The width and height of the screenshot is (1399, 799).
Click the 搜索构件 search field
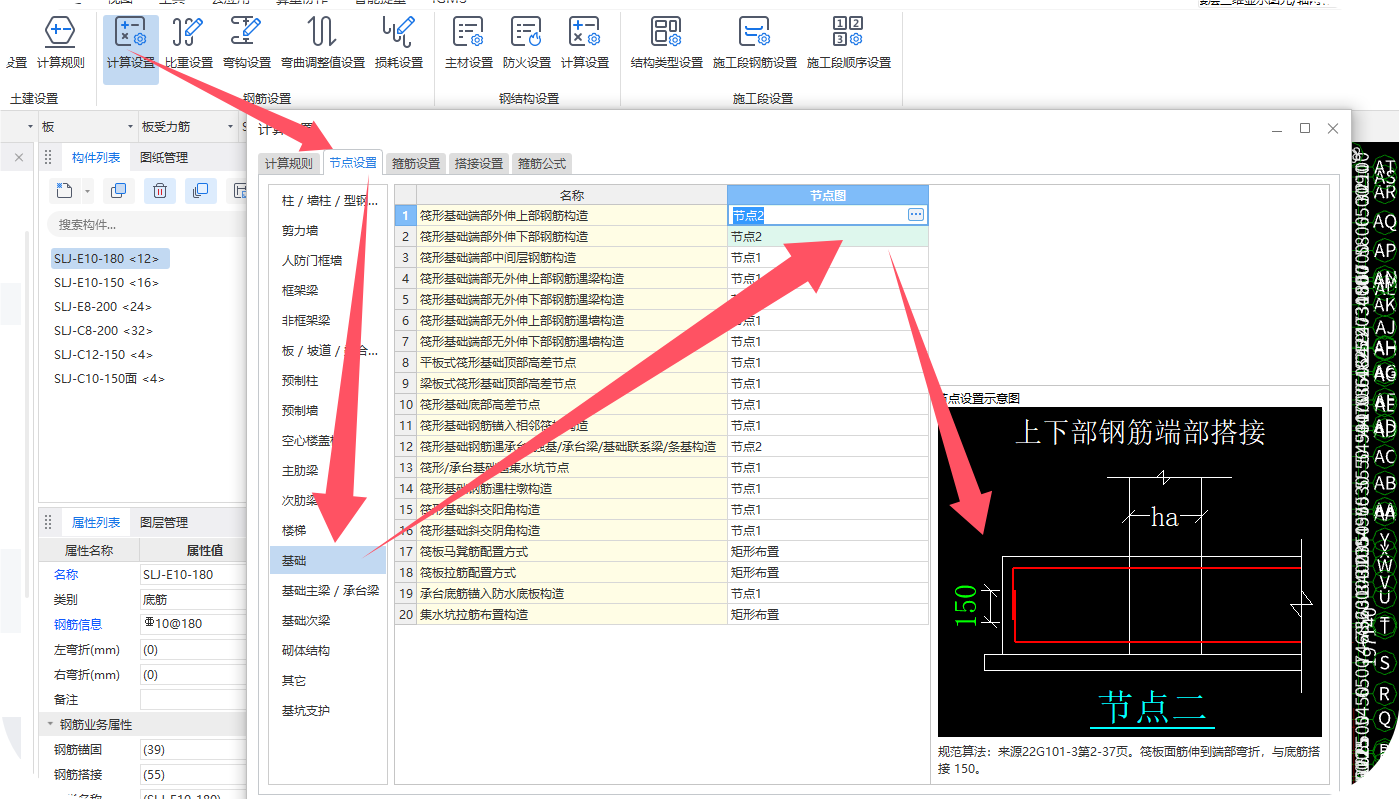point(145,224)
